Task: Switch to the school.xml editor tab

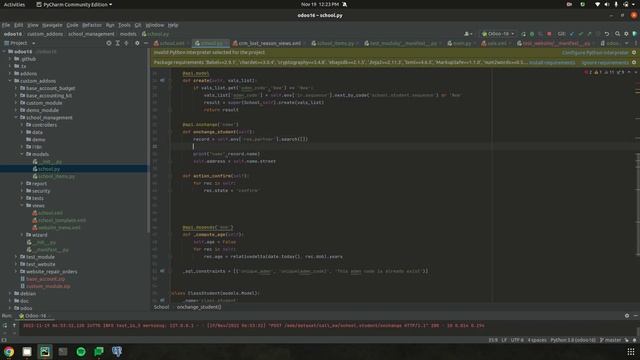Action: (171, 43)
